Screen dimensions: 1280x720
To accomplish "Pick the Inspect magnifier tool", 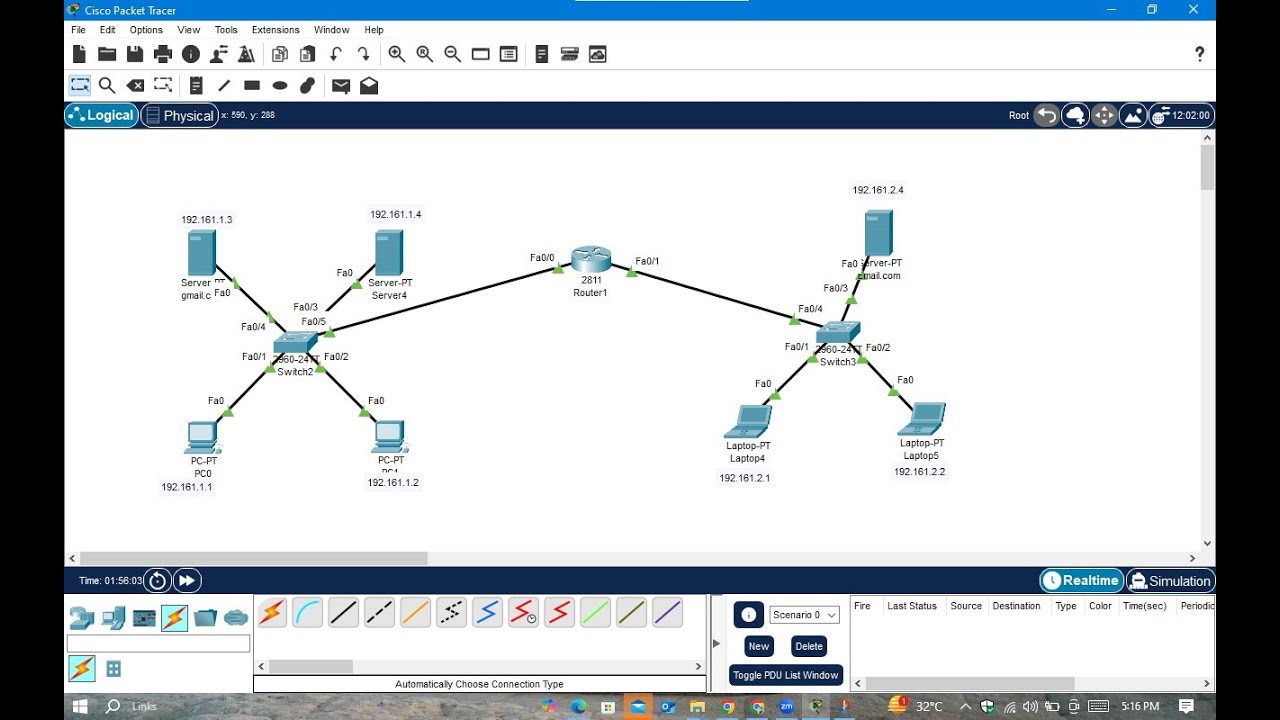I will [x=107, y=86].
